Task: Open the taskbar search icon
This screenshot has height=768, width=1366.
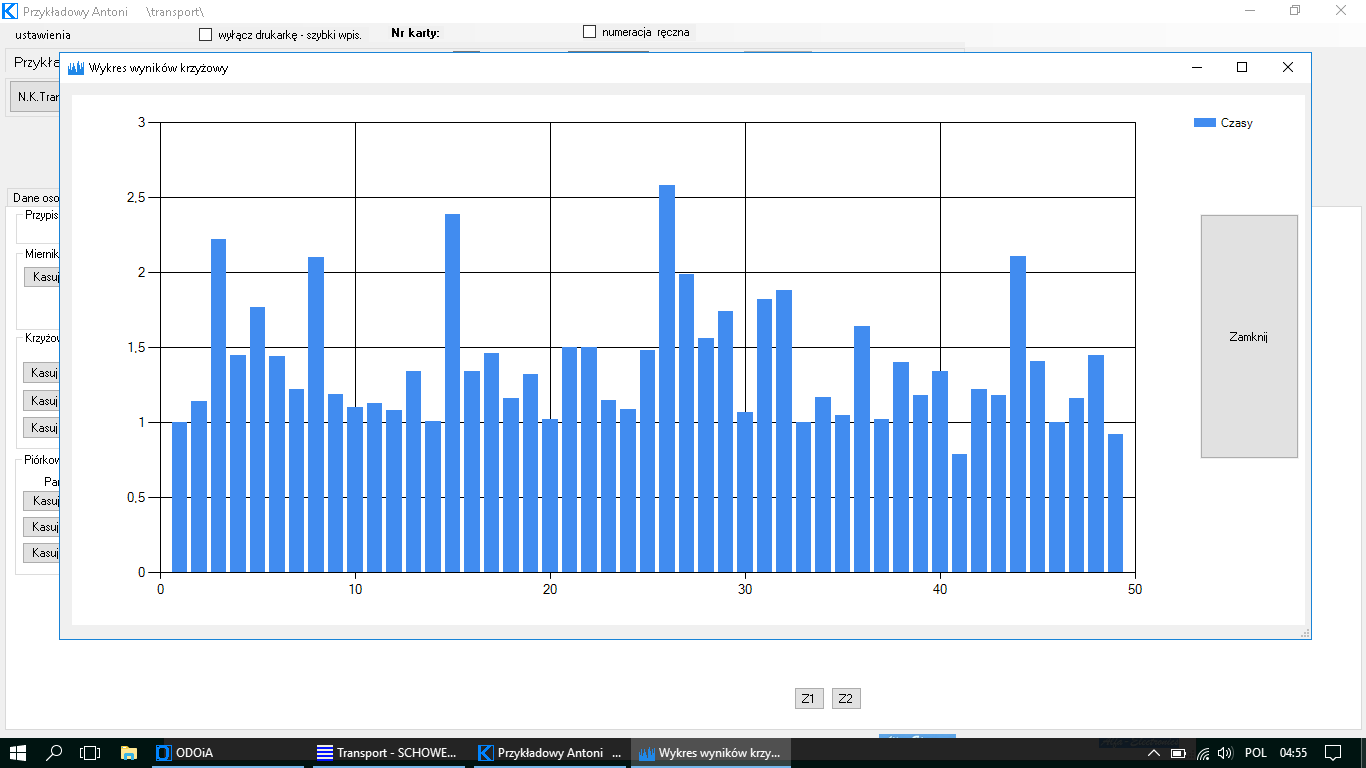Action: 55,752
